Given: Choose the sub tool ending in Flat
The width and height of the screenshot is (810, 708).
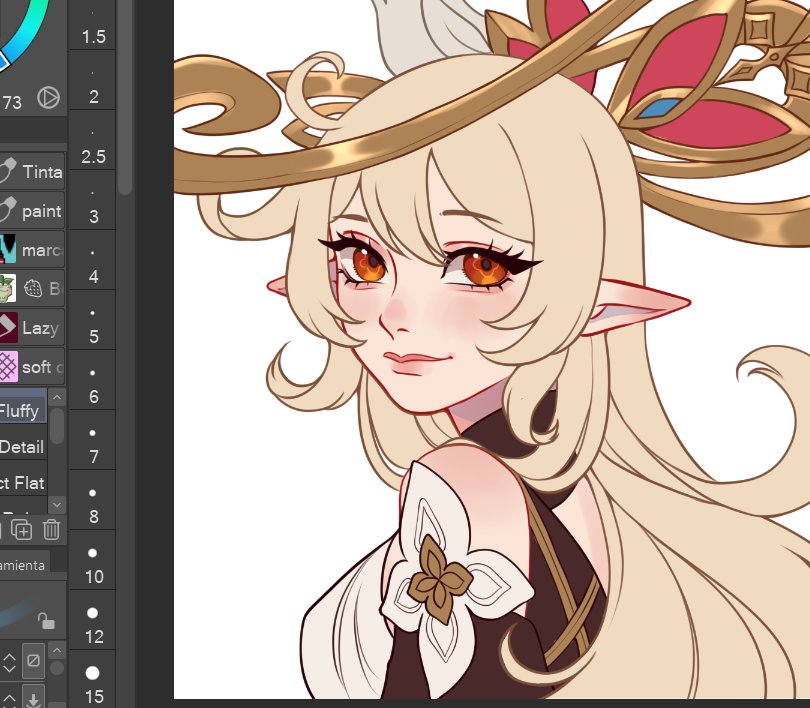Looking at the screenshot, I should 23,483.
